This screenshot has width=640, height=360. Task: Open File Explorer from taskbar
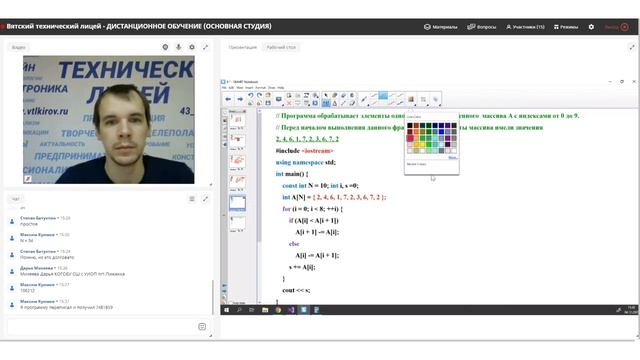(x=265, y=310)
